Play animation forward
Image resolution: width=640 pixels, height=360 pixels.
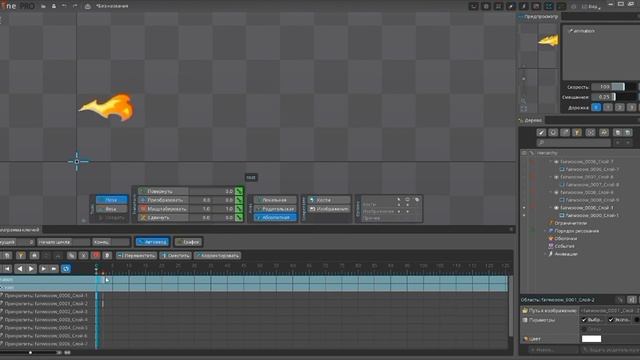31,269
